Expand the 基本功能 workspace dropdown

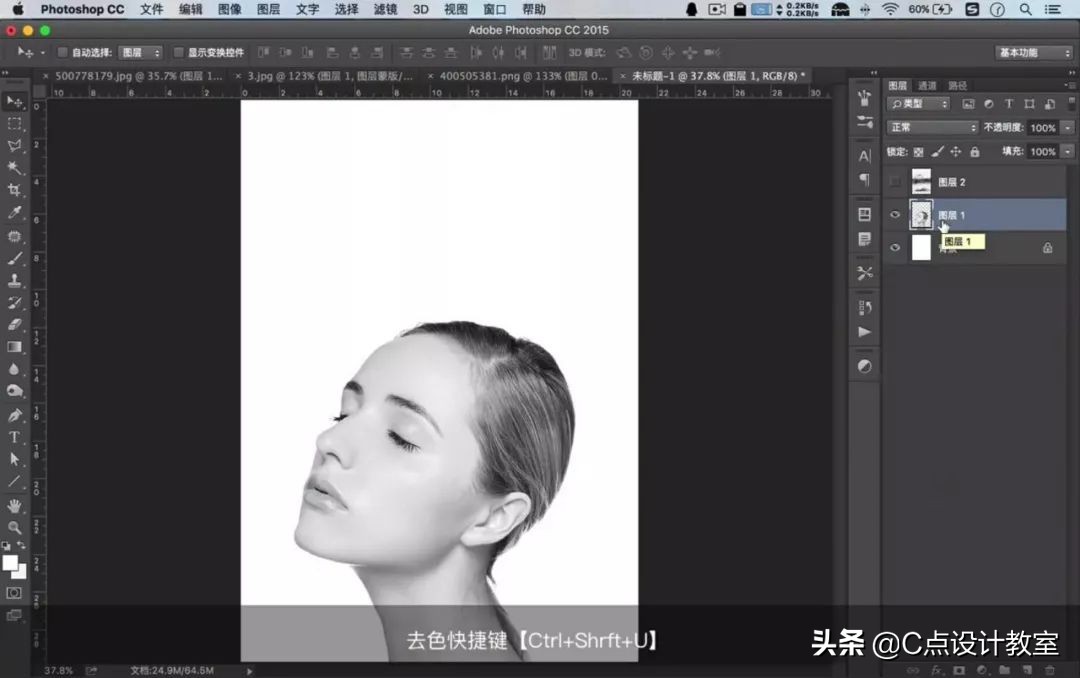click(1034, 52)
